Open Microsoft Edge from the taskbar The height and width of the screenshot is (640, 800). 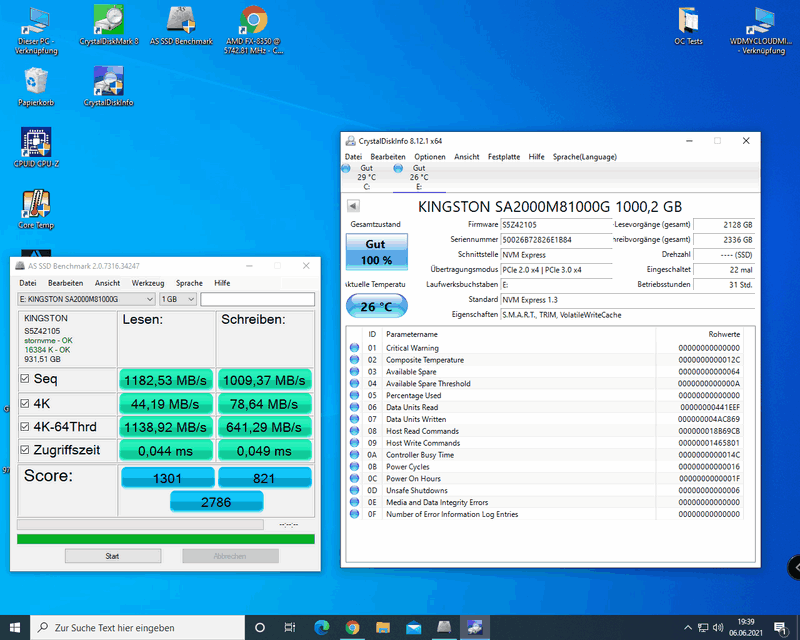pos(321,627)
